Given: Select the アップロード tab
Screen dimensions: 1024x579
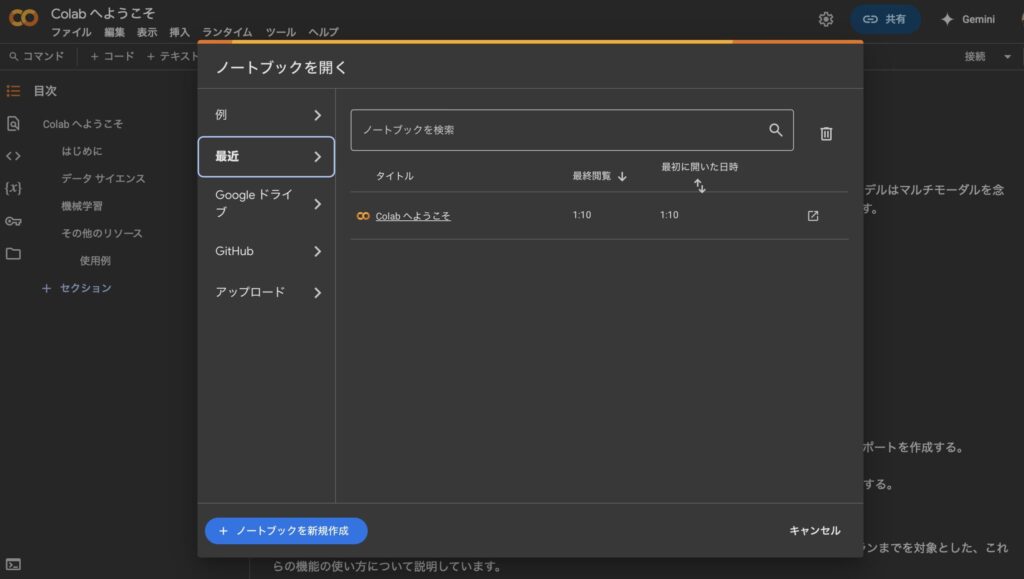Looking at the screenshot, I should (x=266, y=292).
